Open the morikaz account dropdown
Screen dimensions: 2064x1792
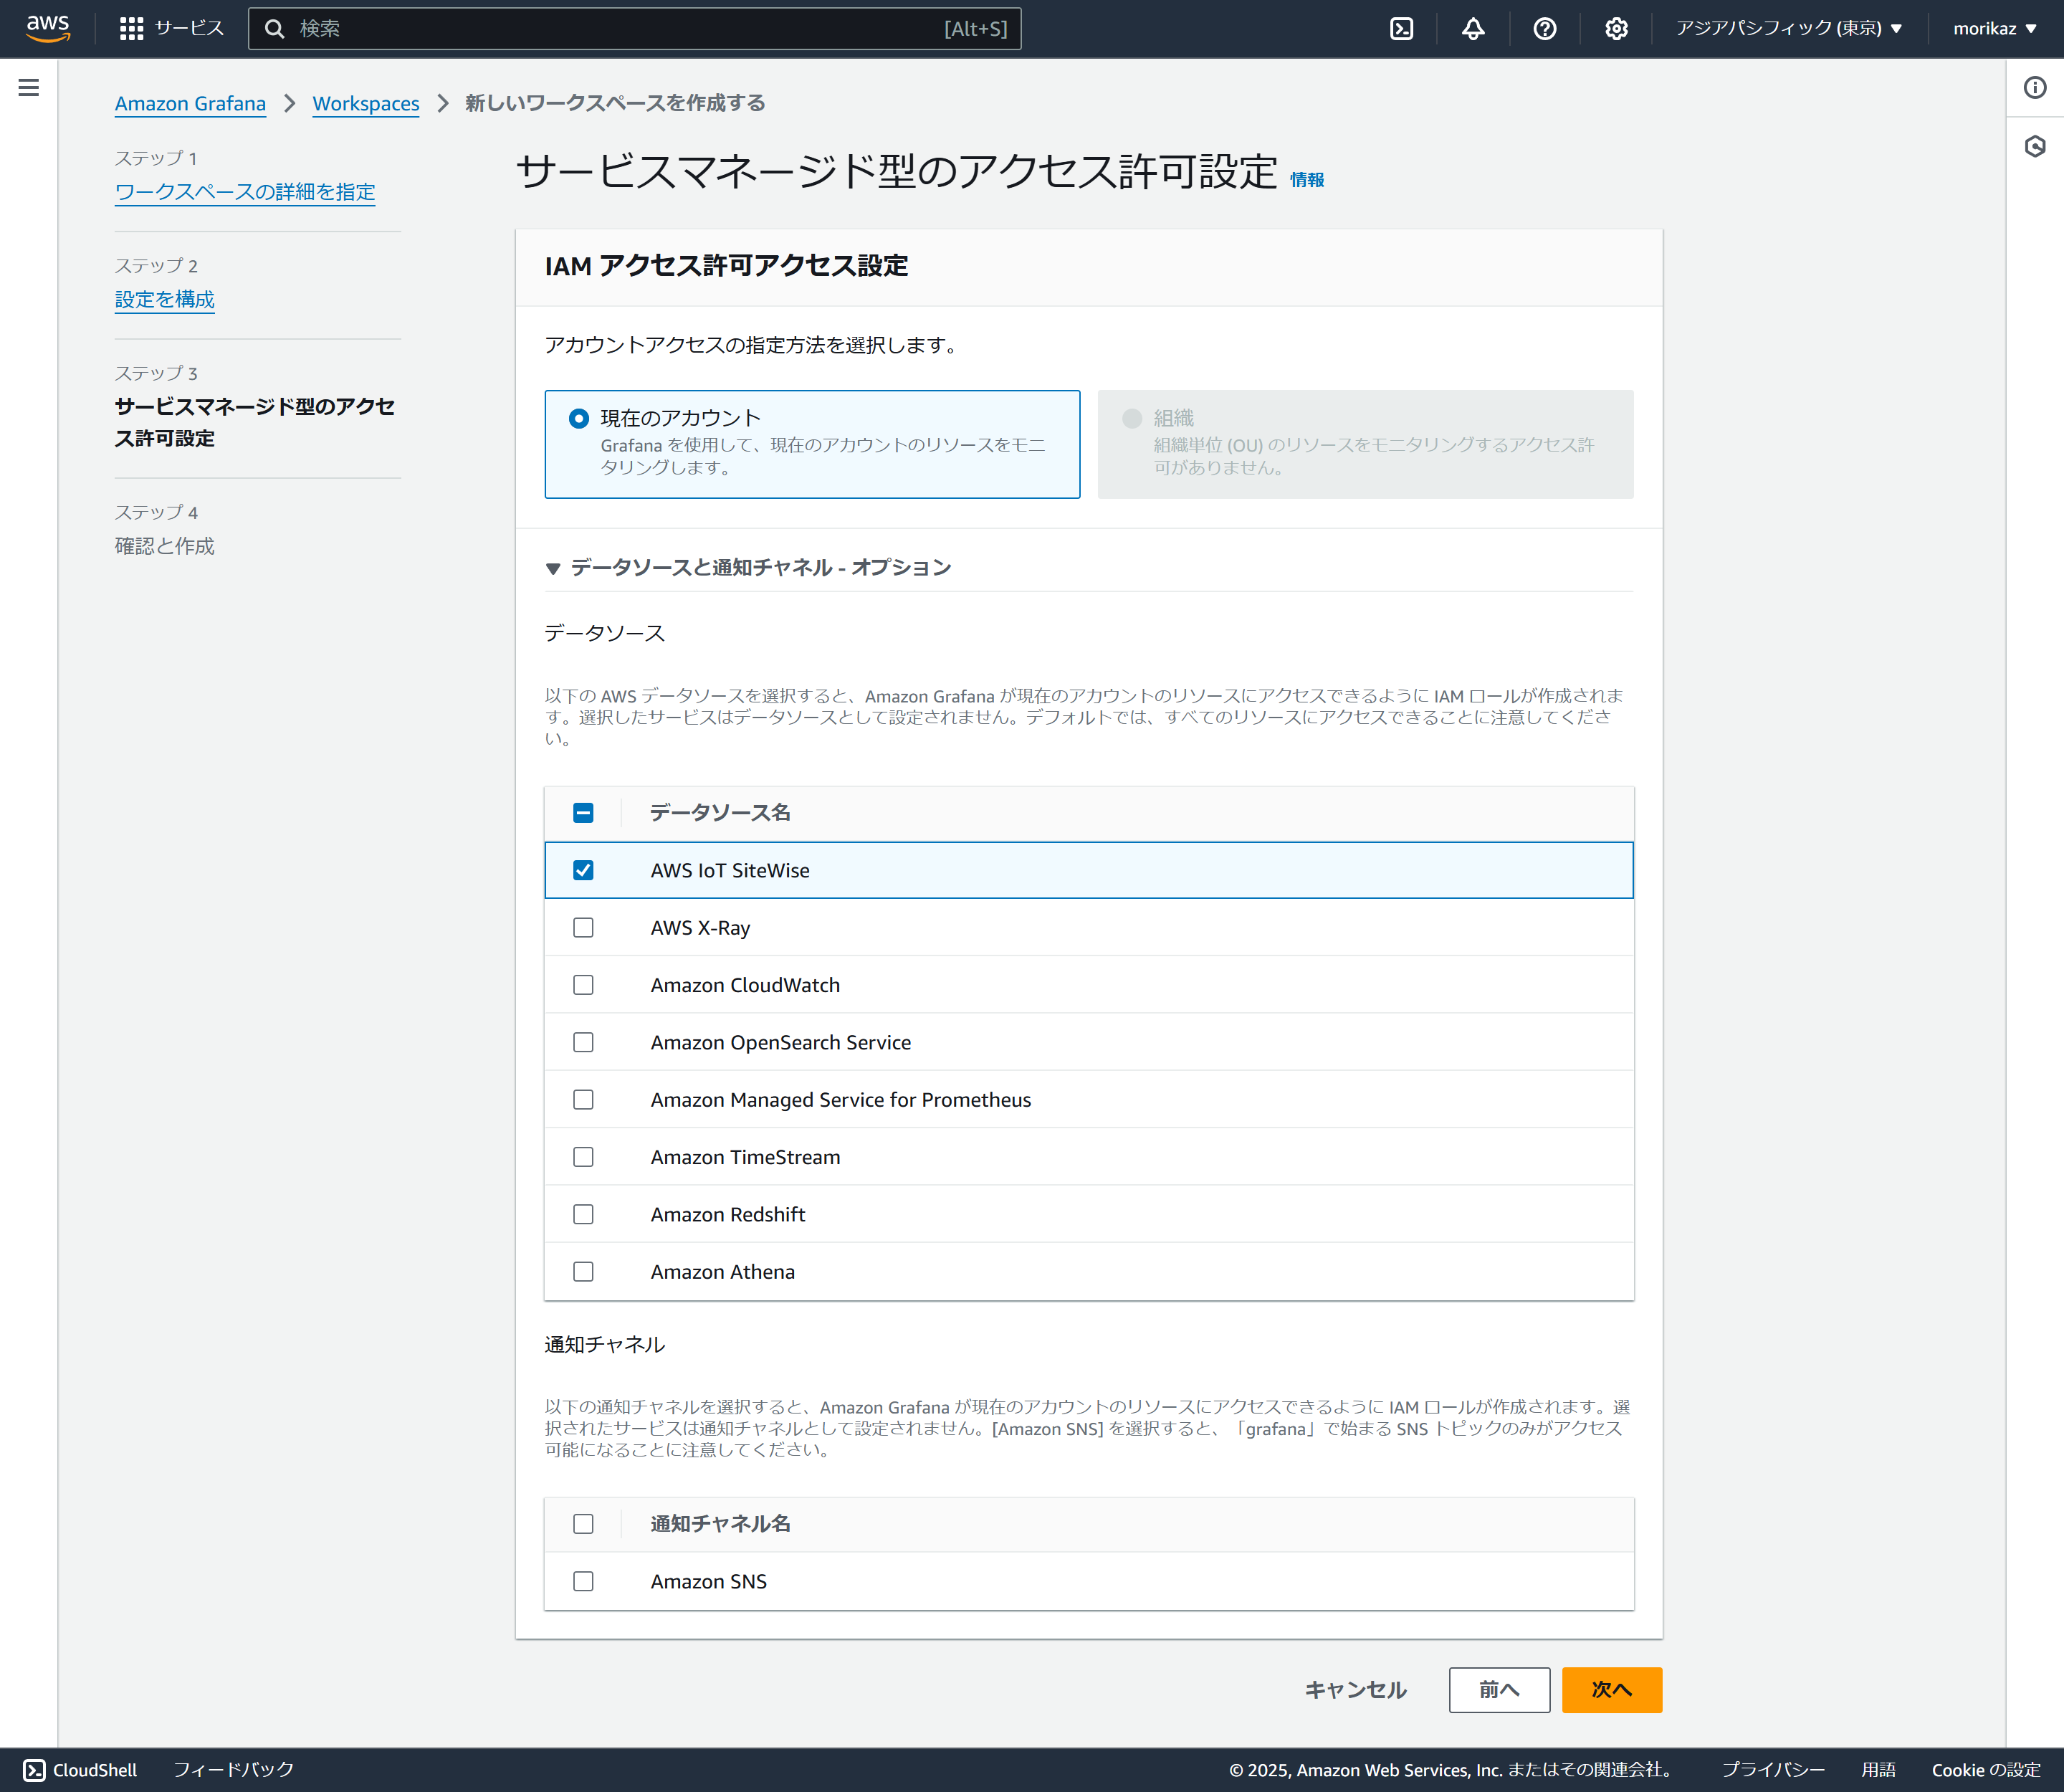pyautogui.click(x=1995, y=29)
